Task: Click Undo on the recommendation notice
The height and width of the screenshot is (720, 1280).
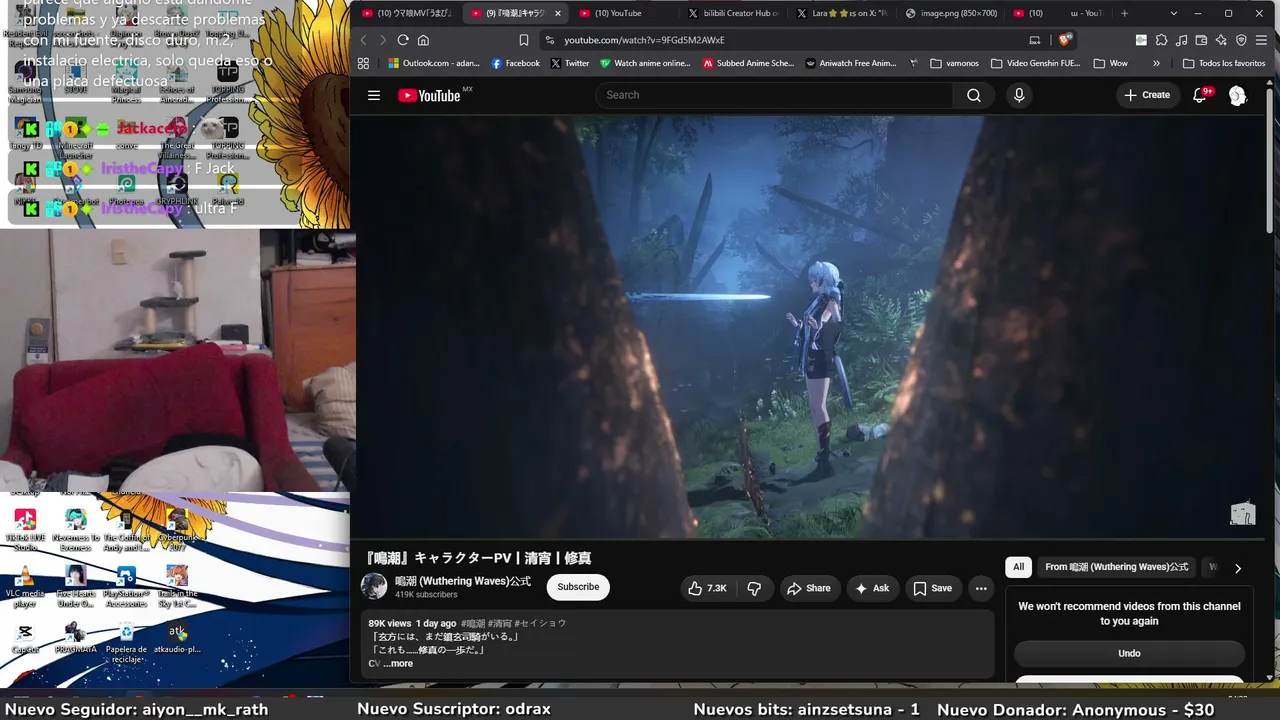Action: [1129, 653]
